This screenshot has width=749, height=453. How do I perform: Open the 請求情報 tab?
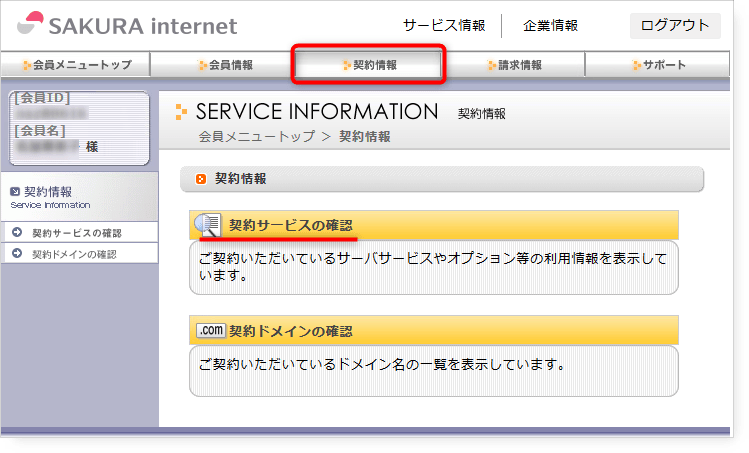click(514, 65)
